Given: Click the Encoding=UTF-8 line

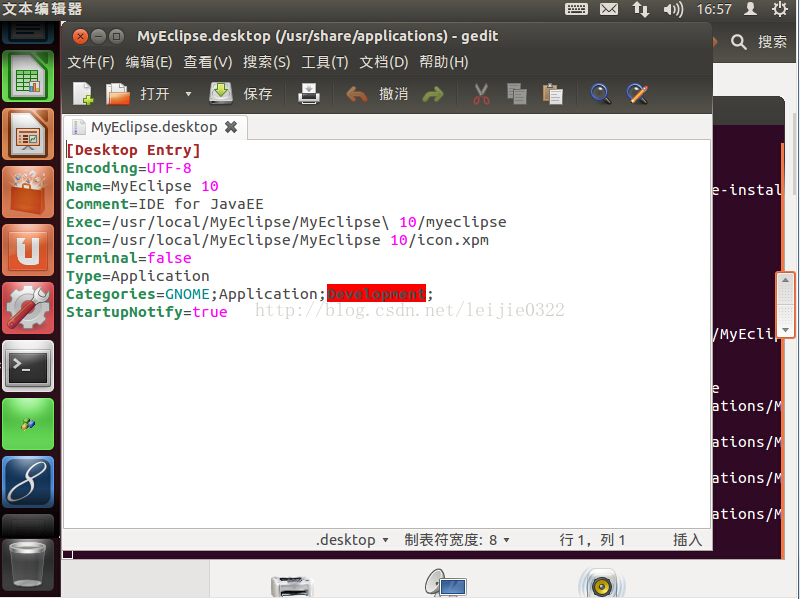Looking at the screenshot, I should [129, 168].
